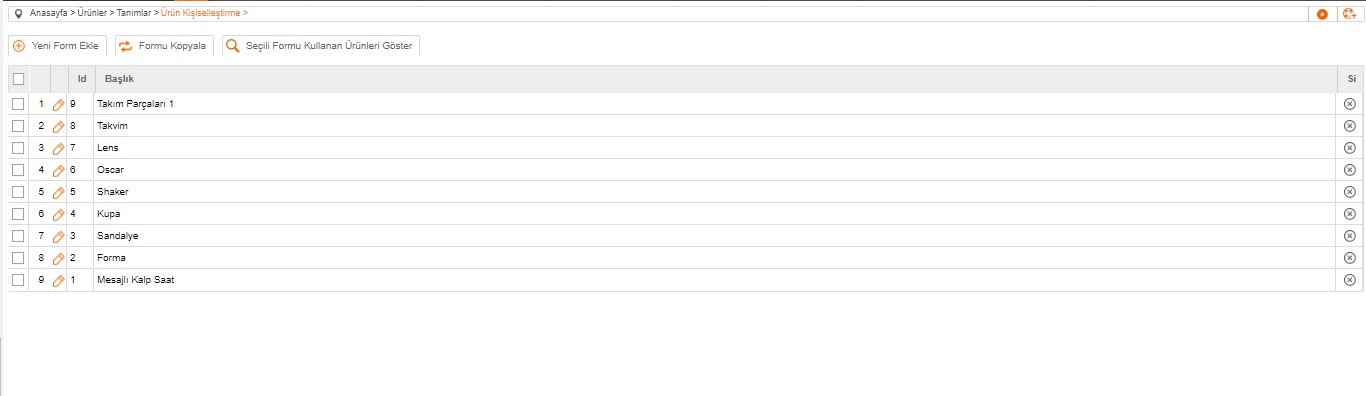The width and height of the screenshot is (1366, 396).
Task: Check the Sandalye row checkbox
Action: pyautogui.click(x=18, y=236)
